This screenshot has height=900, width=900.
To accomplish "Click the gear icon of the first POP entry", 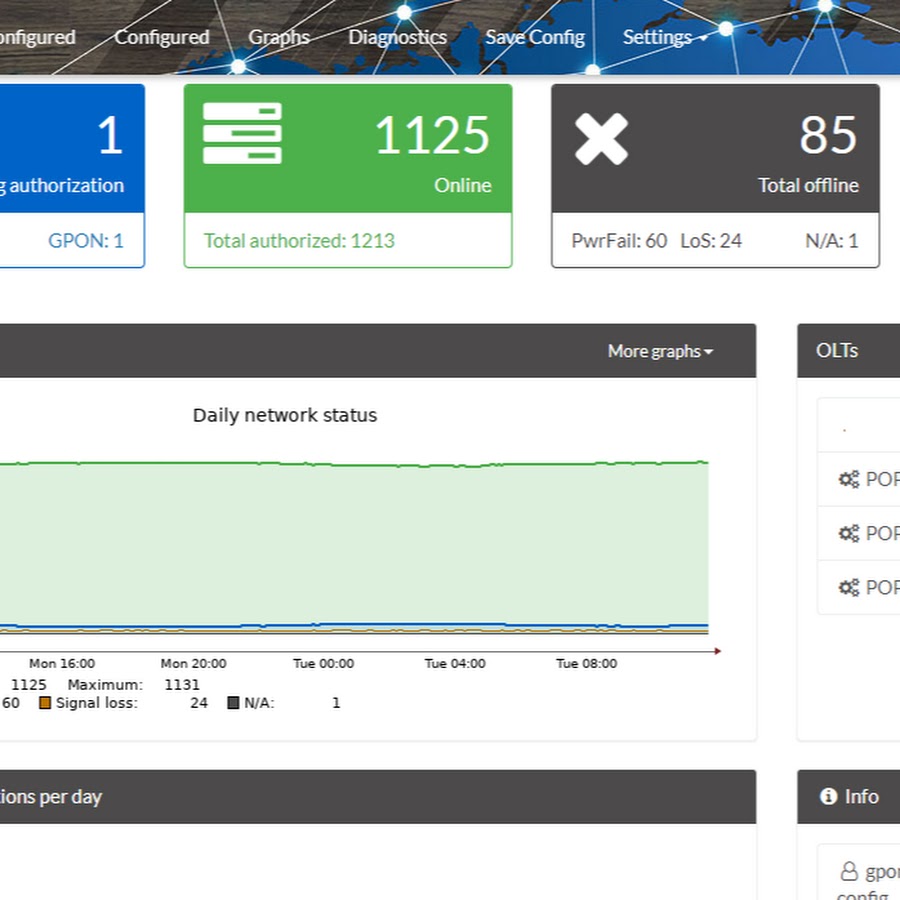I will [x=849, y=479].
